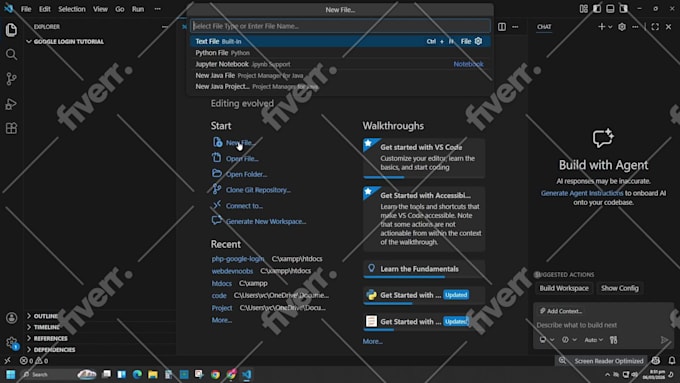680x383 pixels.
Task: Open the Windows Start menu
Action: coord(10,374)
